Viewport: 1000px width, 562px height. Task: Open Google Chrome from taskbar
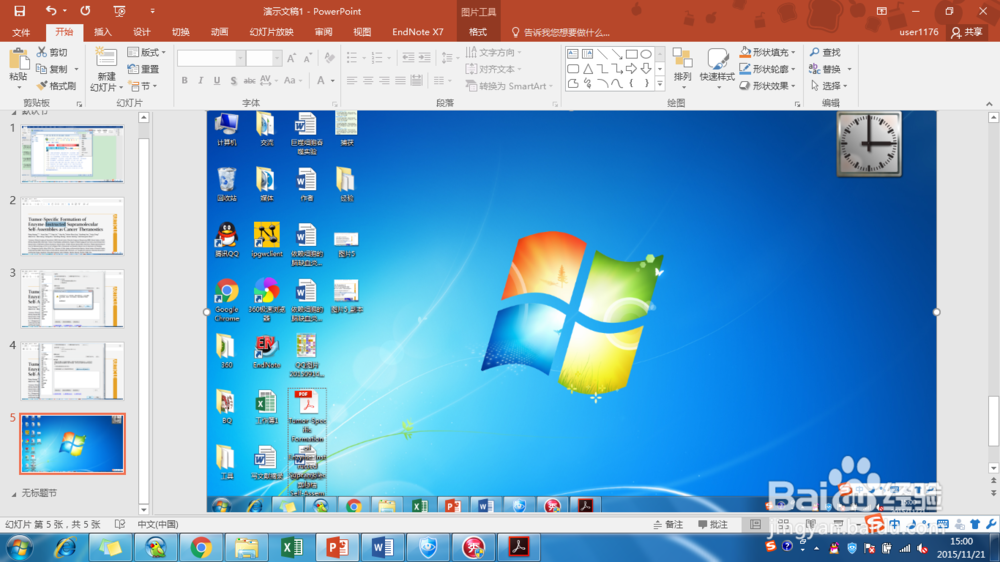point(201,547)
